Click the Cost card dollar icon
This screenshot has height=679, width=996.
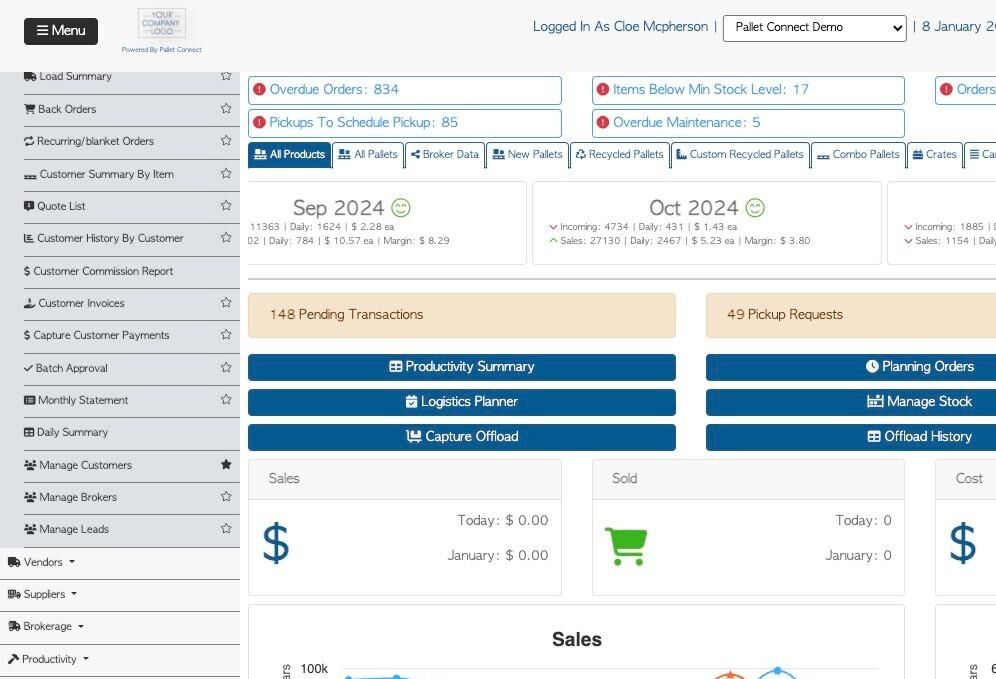[962, 544]
